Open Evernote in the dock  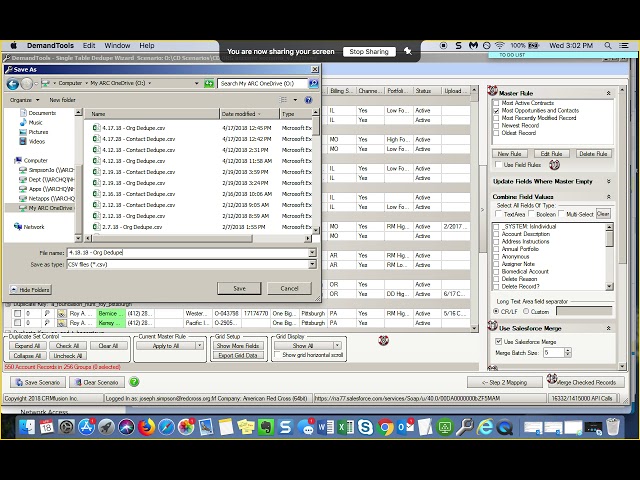[266, 427]
